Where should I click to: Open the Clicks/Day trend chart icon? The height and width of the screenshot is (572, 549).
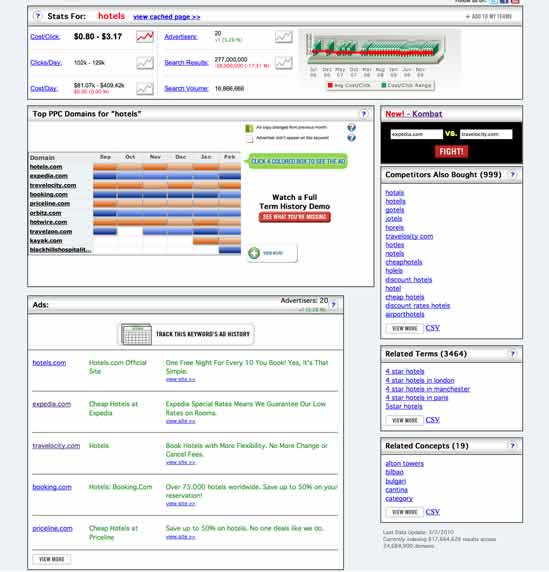pyautogui.click(x=145, y=63)
